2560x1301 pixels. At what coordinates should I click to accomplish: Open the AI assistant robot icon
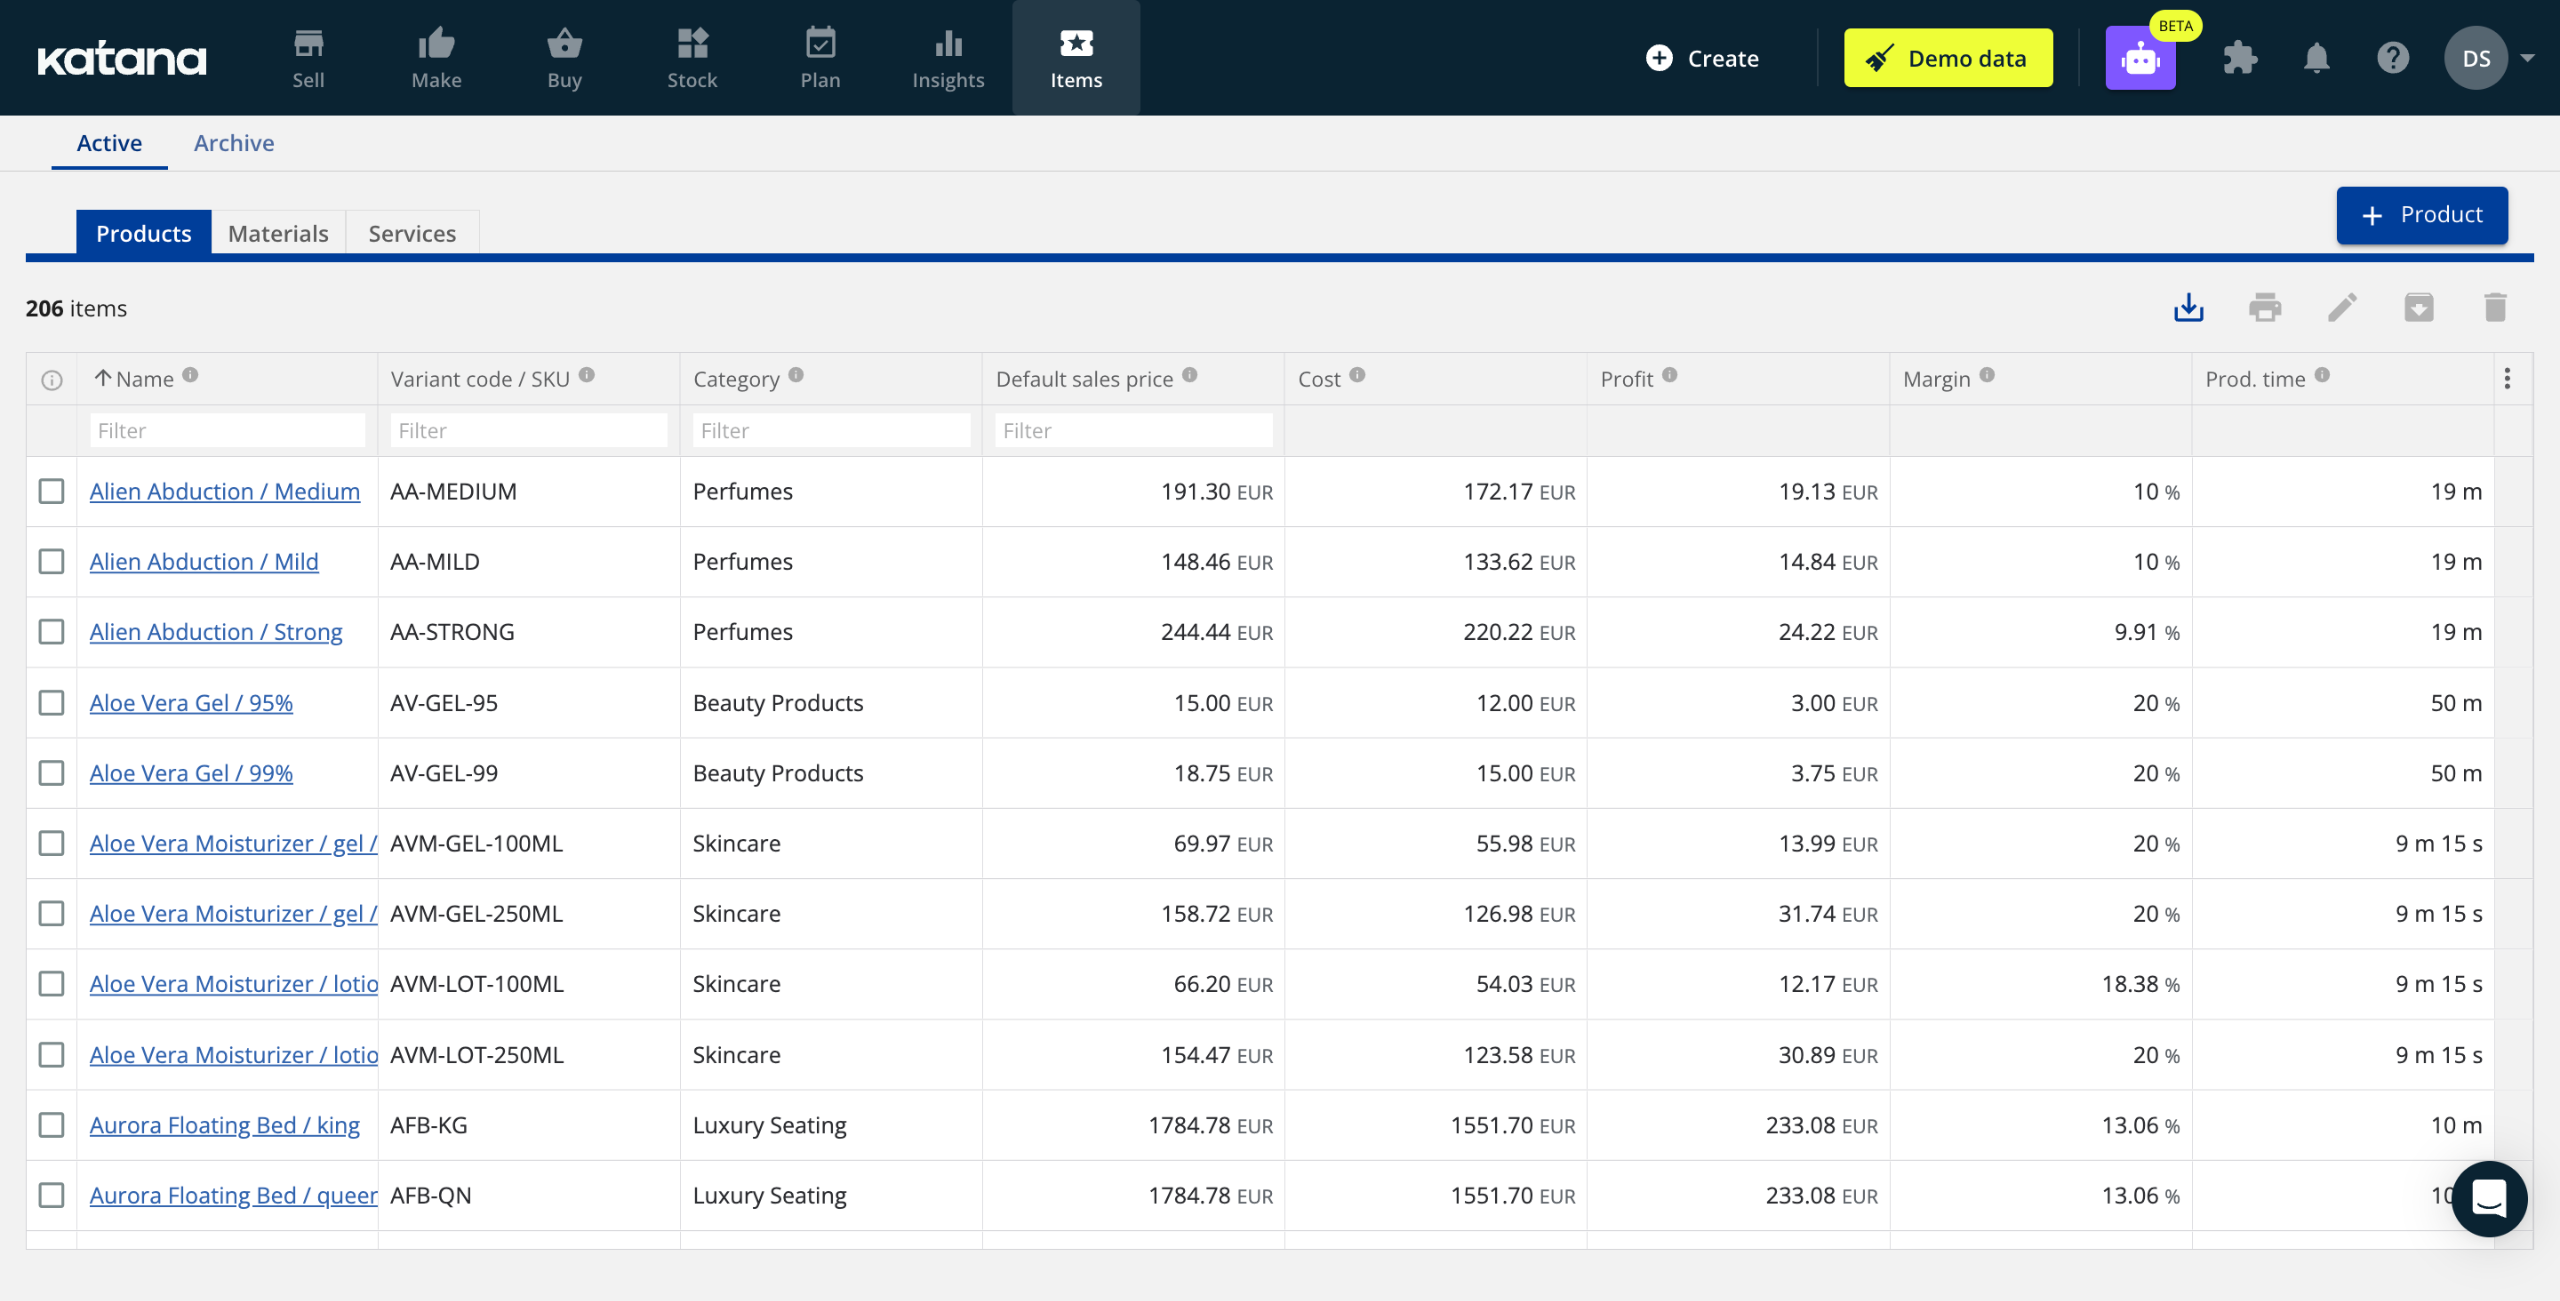point(2140,59)
